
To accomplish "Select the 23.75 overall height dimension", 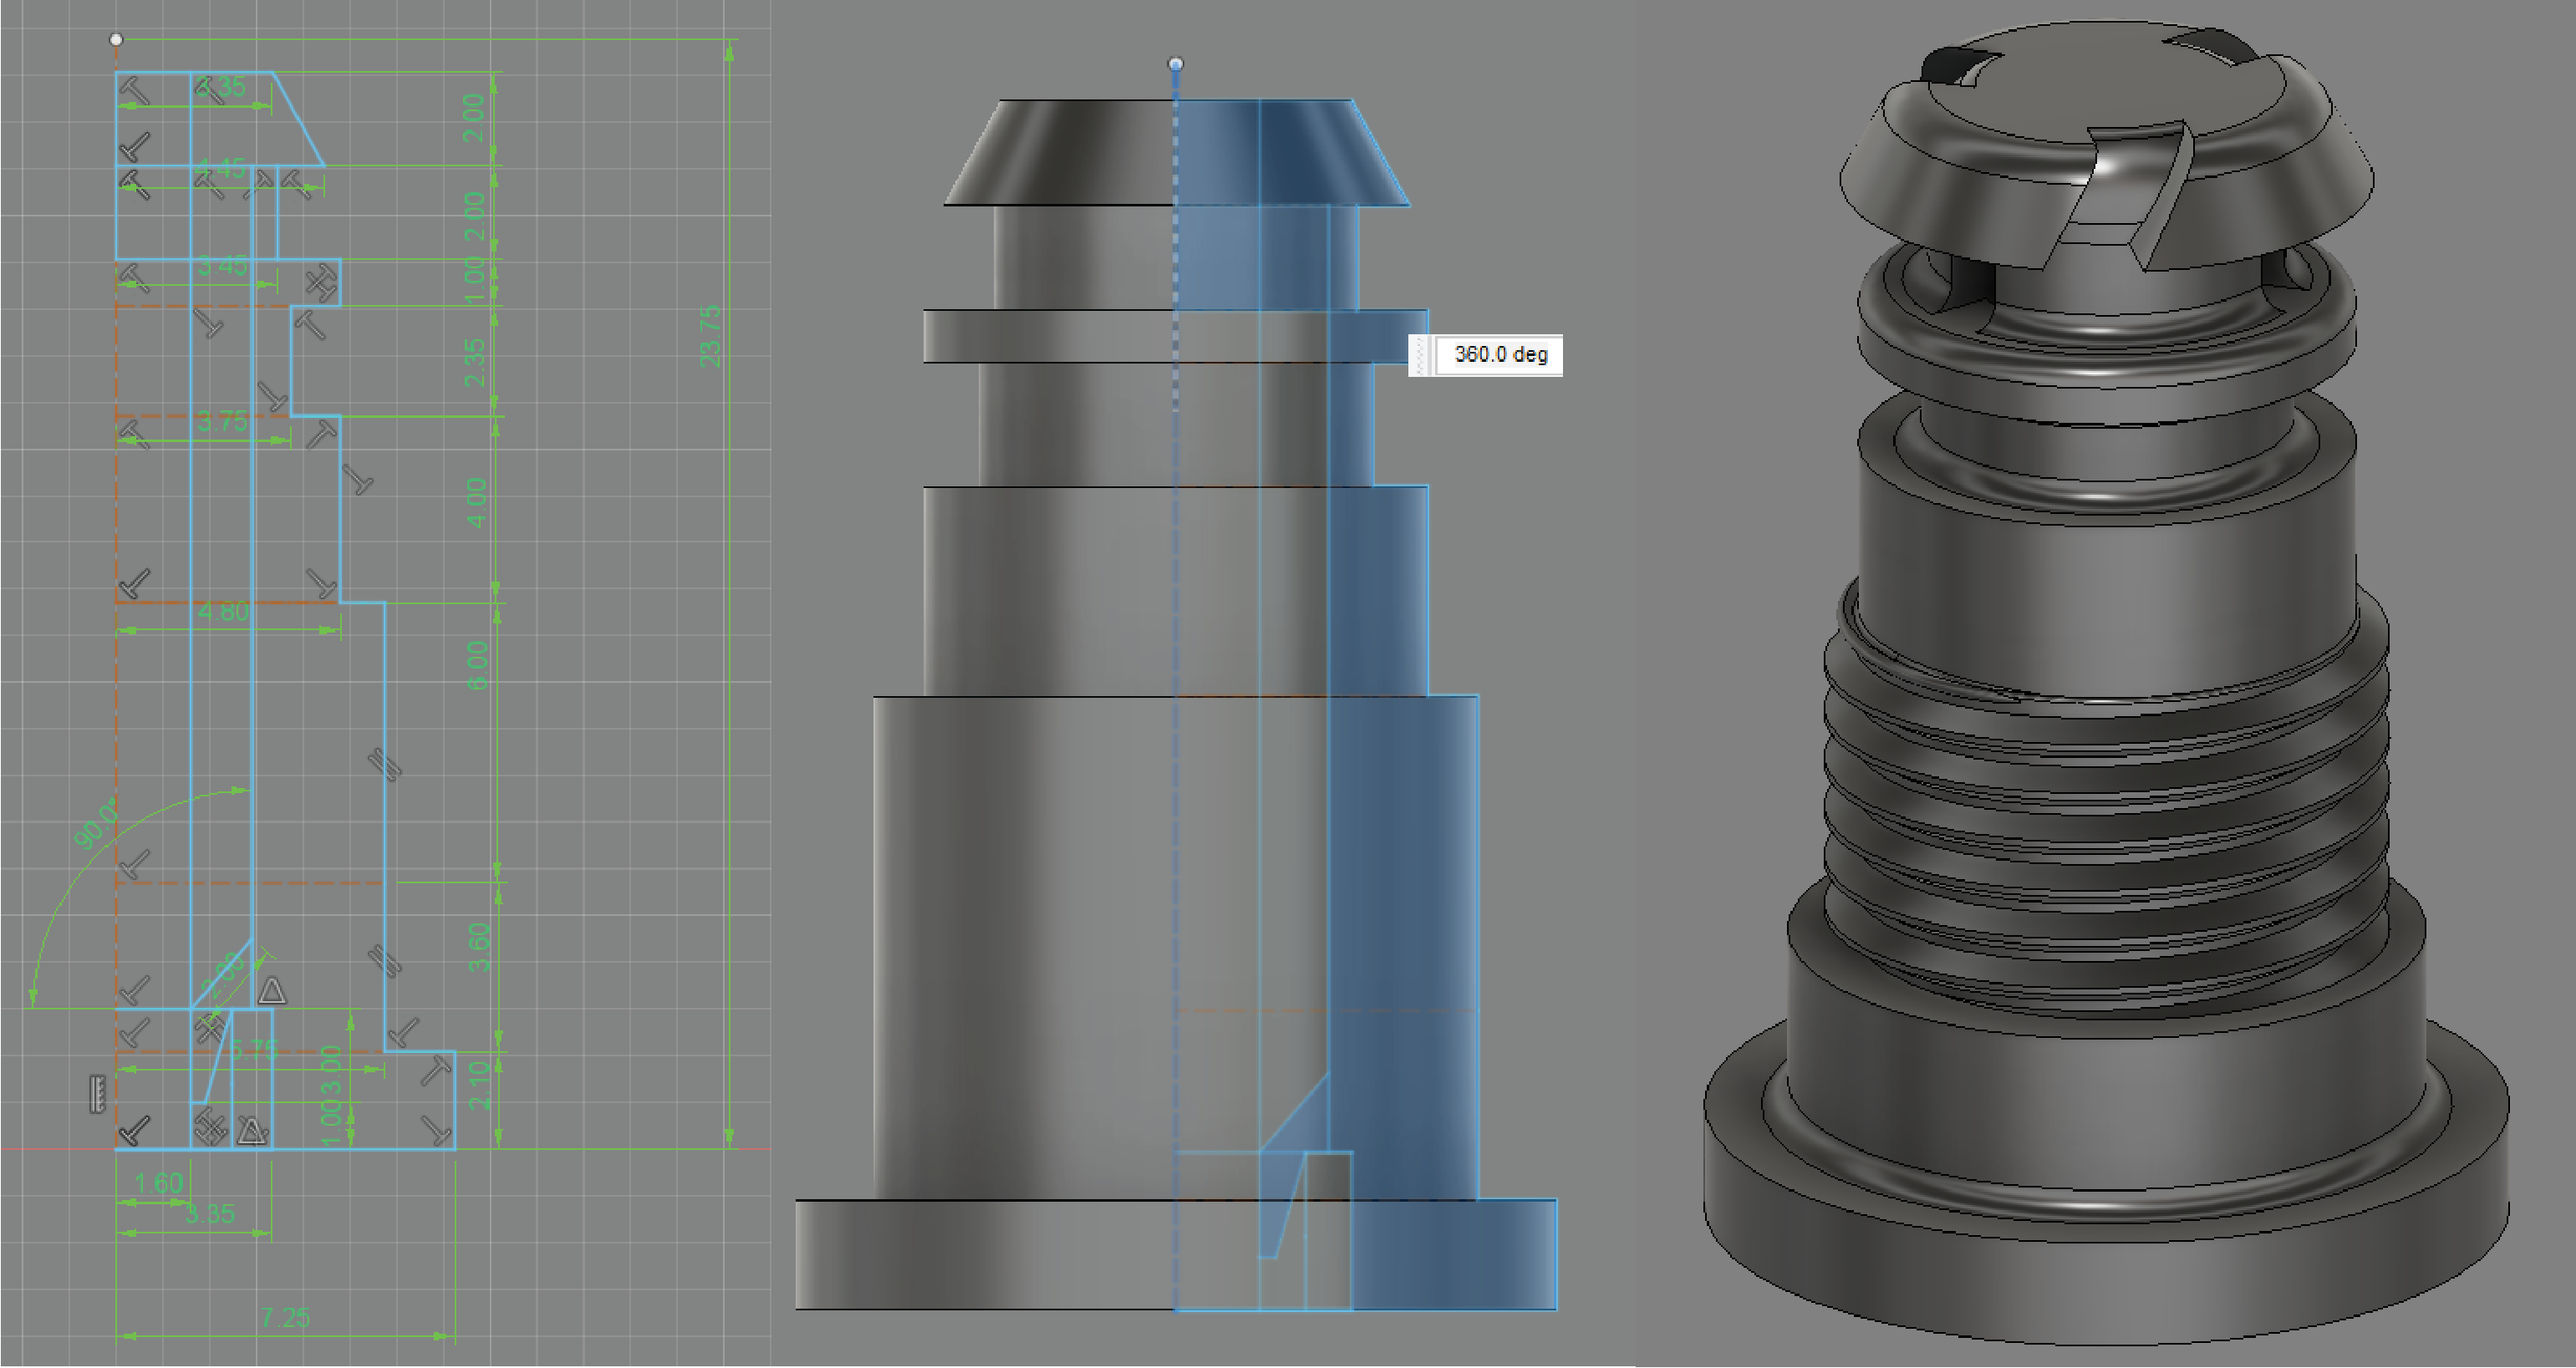I will (x=710, y=336).
